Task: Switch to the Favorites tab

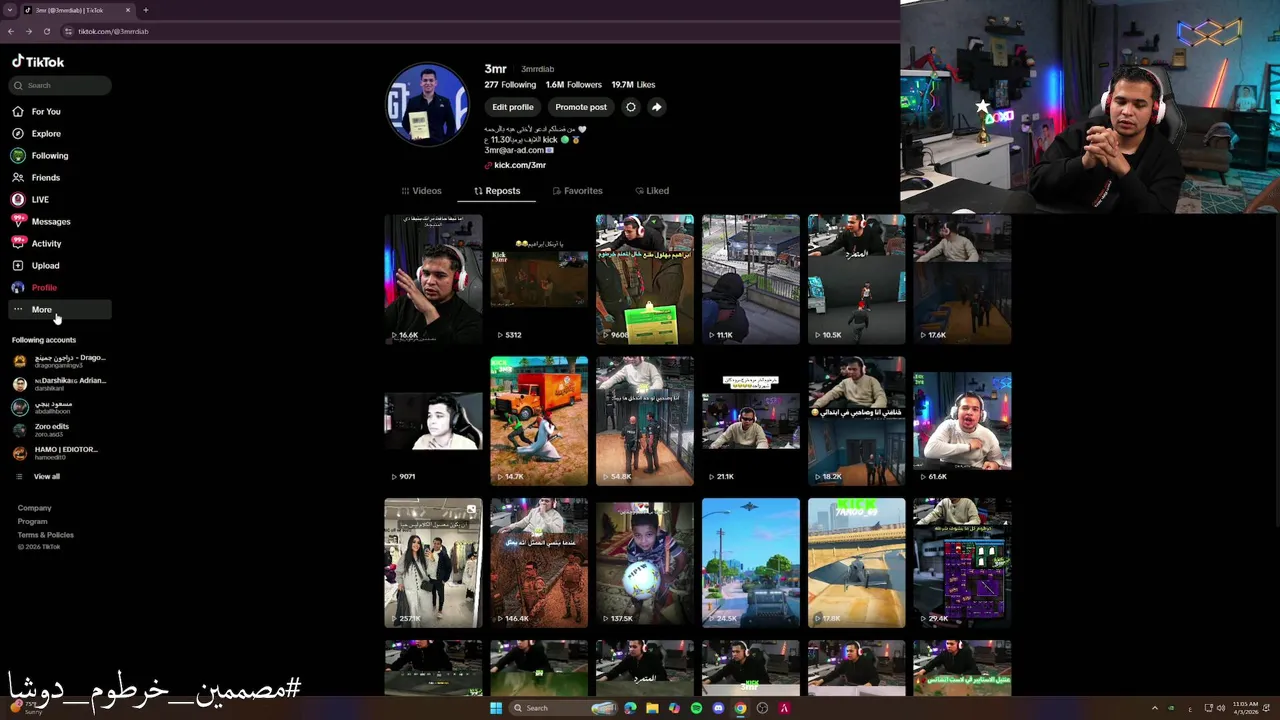Action: 577,190
